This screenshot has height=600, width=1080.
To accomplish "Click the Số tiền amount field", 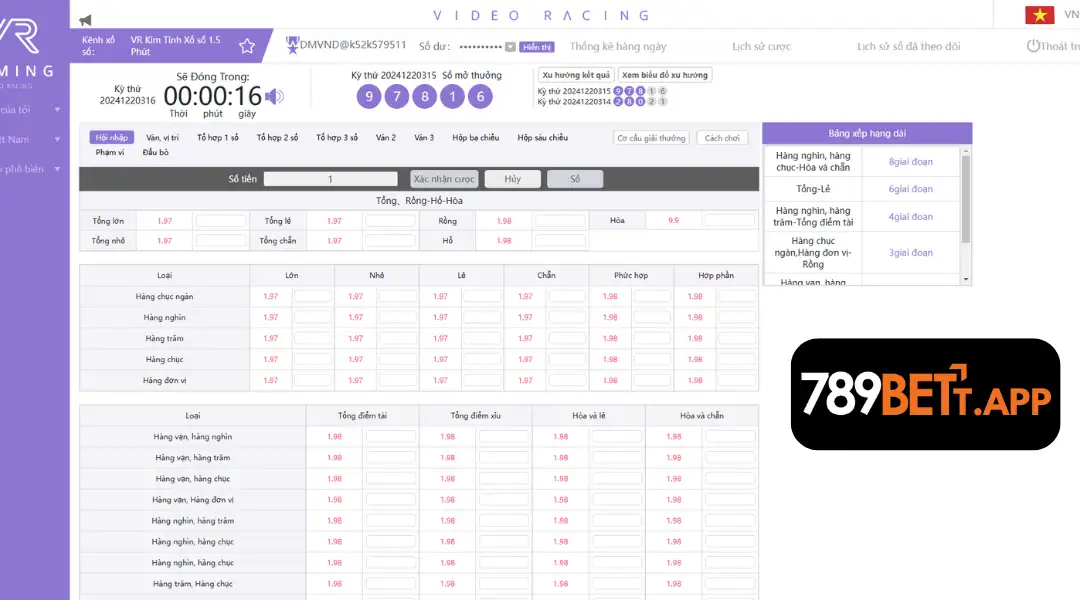I will [x=331, y=179].
